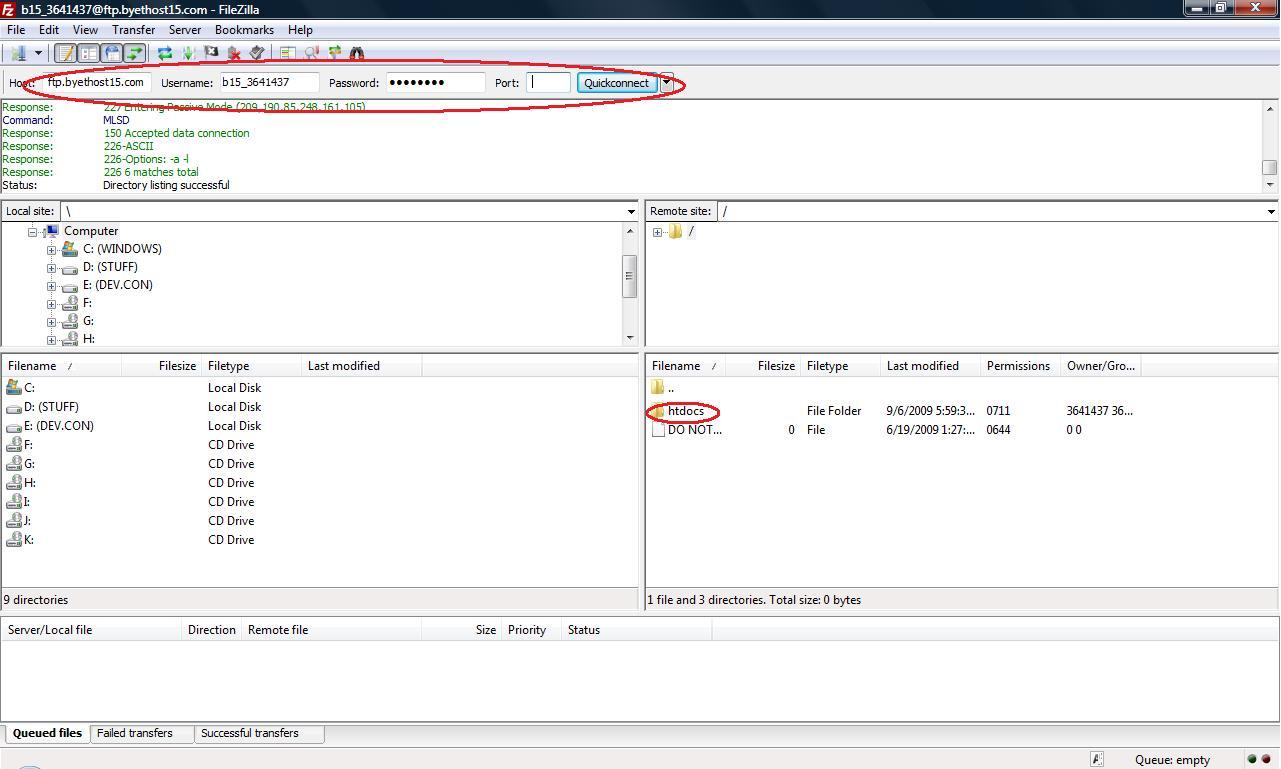Click the local tree vertical scrollbar thumb
The height and width of the screenshot is (769, 1281).
[x=630, y=275]
